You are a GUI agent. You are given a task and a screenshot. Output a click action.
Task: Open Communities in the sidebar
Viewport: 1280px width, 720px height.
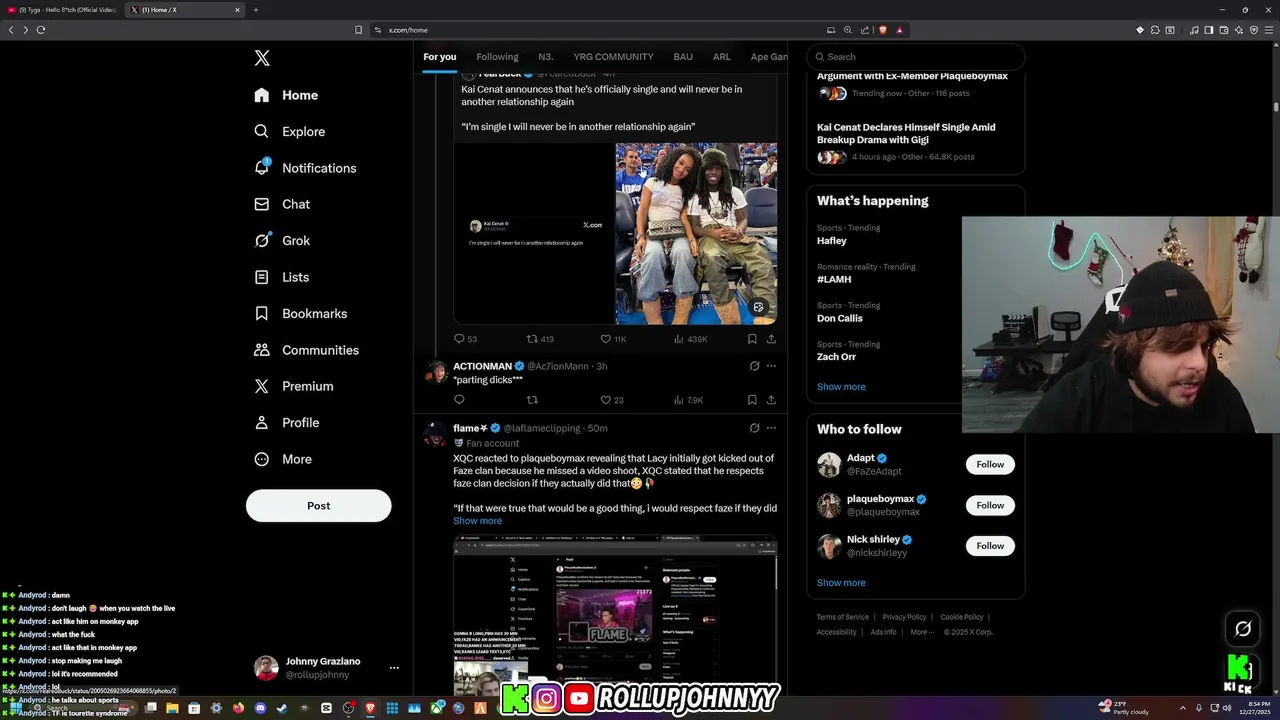coord(306,350)
